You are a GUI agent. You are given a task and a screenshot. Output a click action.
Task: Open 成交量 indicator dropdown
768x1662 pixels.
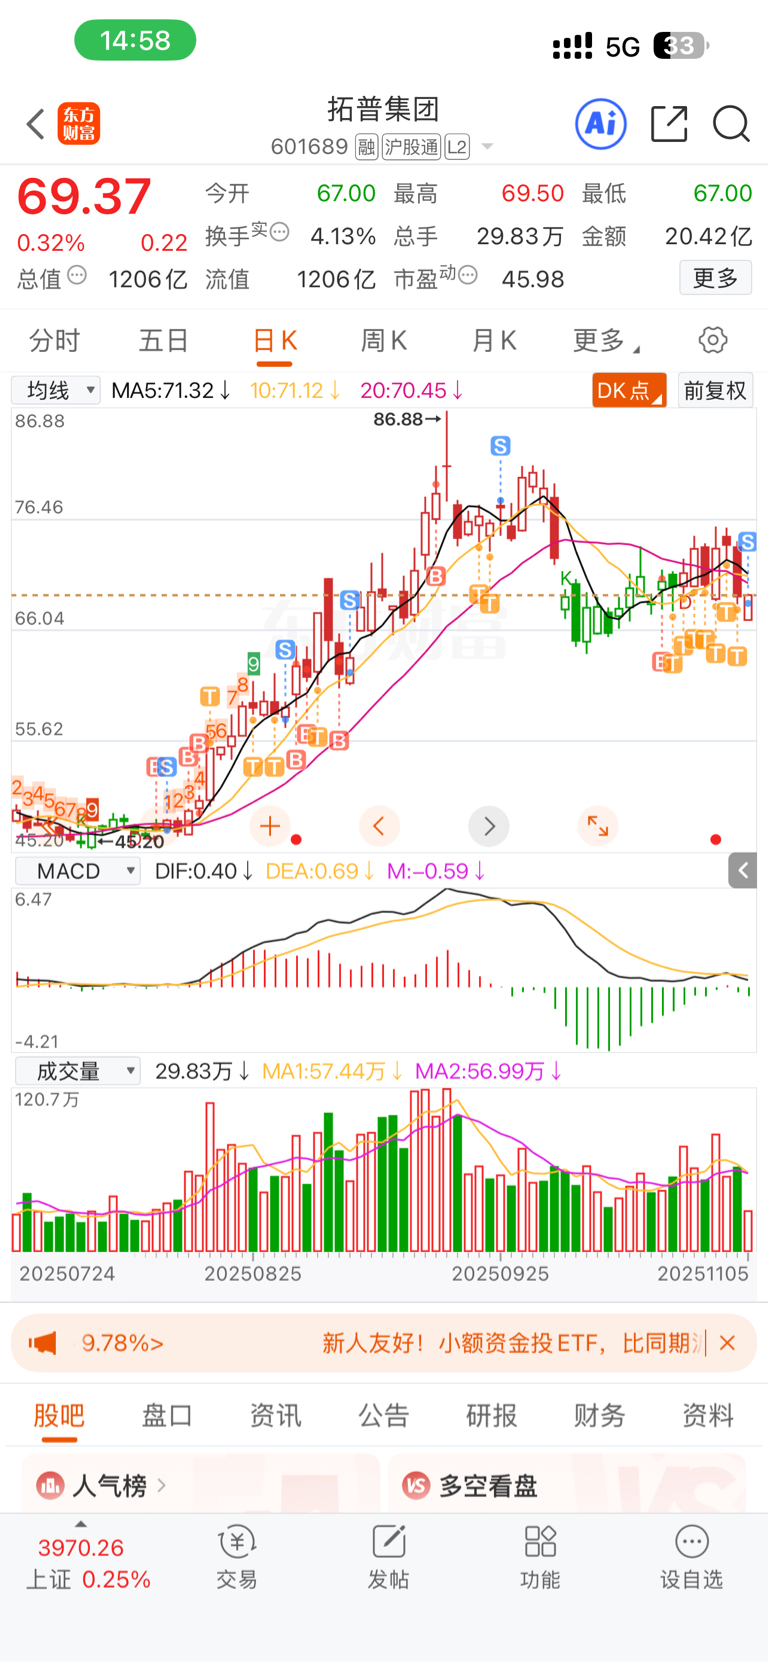[77, 1071]
